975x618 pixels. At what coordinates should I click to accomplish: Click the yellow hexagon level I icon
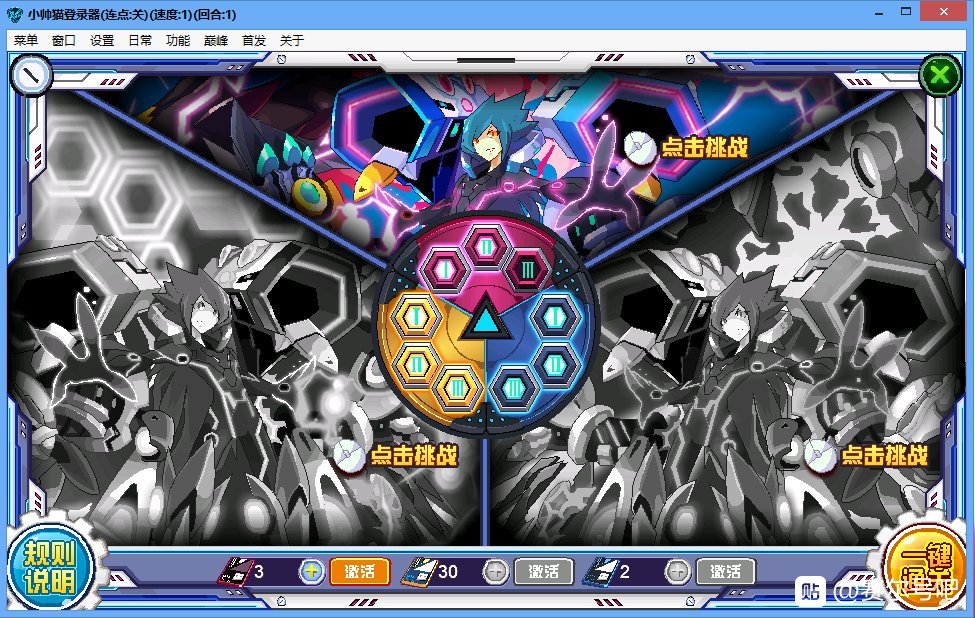click(x=415, y=317)
